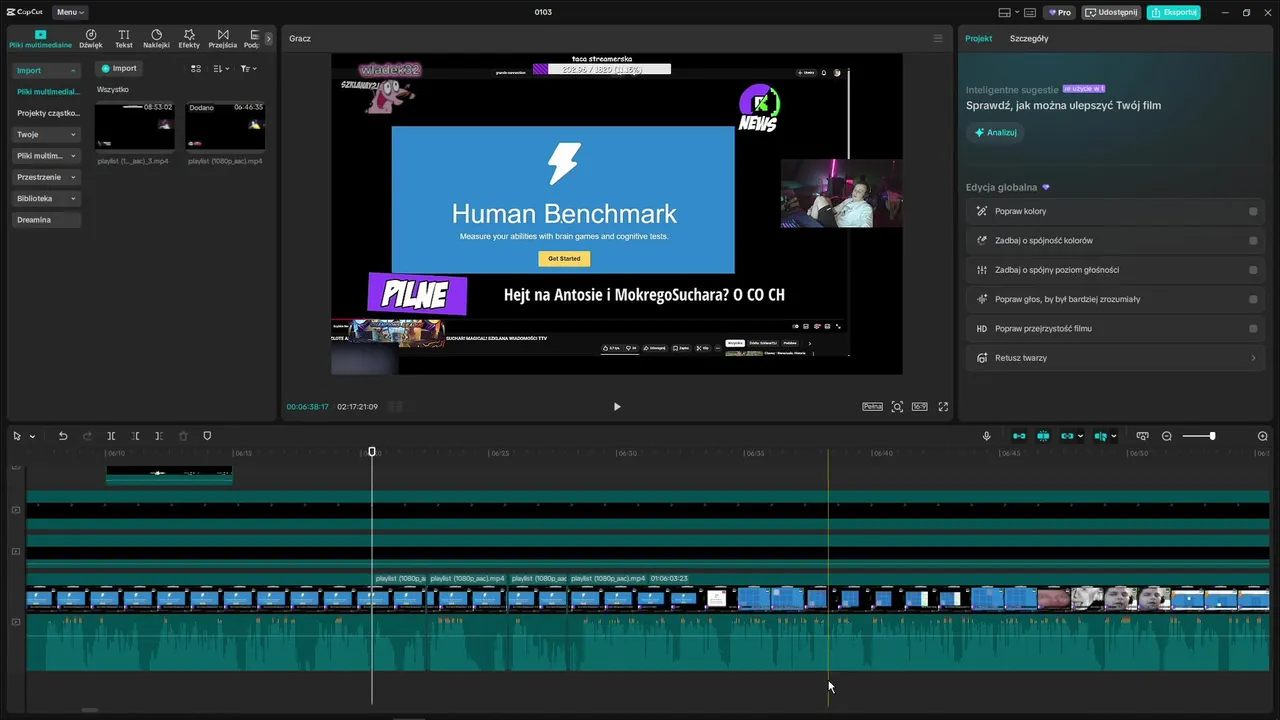Open the Przejścia transitions tab
This screenshot has height=720, width=1280.
tap(223, 39)
